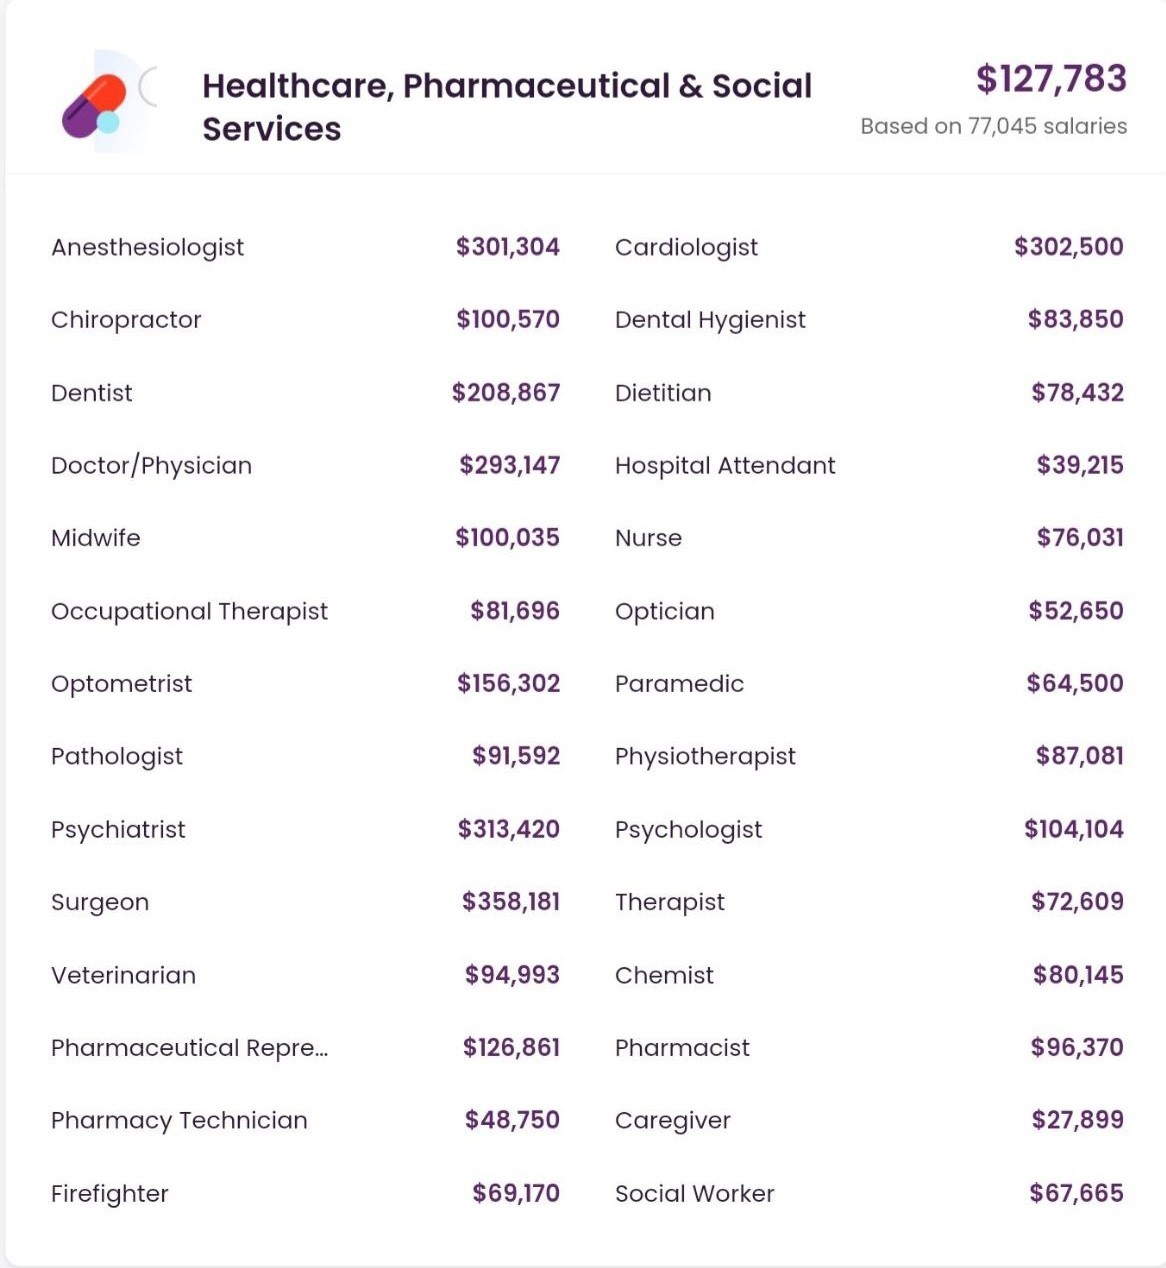Click the Surgeon salary value $358,181
This screenshot has height=1268, width=1166.
pyautogui.click(x=510, y=902)
